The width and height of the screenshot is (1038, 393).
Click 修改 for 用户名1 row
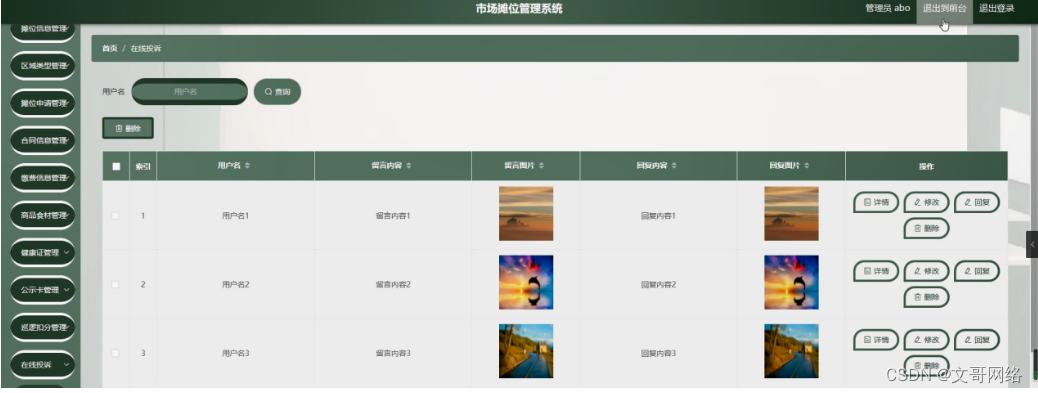coord(926,202)
